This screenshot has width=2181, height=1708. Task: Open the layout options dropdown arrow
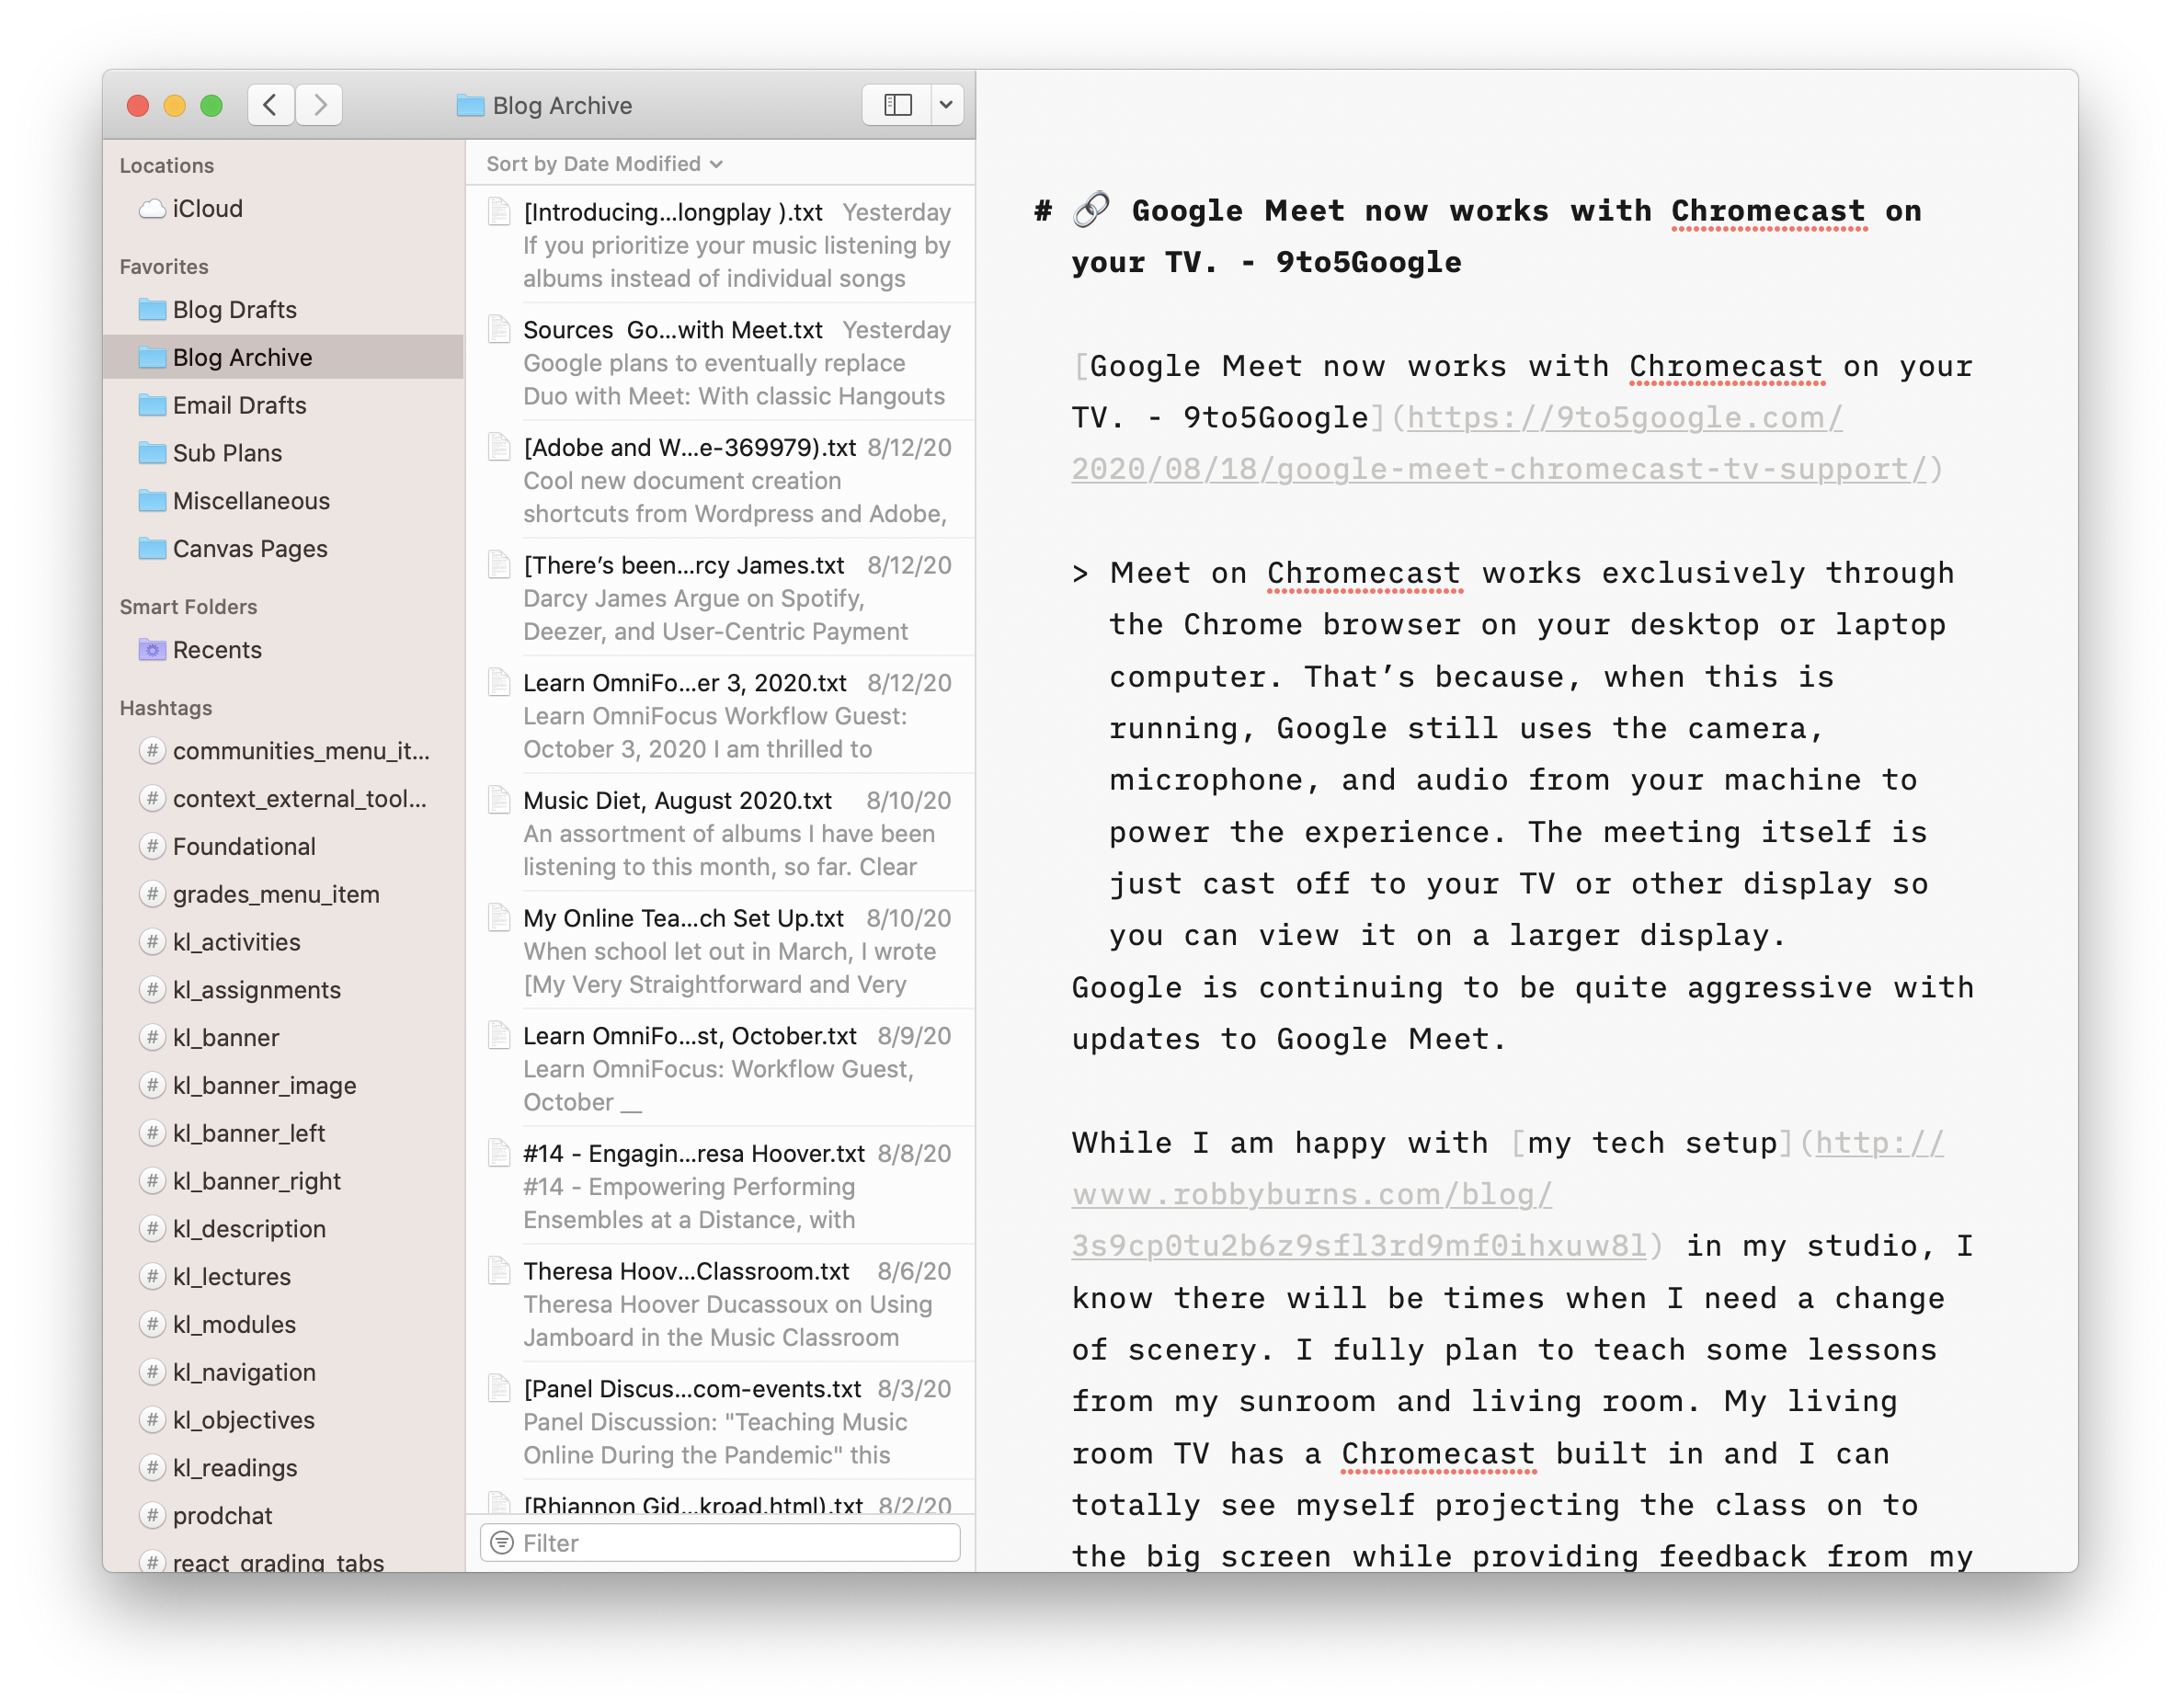(x=946, y=105)
